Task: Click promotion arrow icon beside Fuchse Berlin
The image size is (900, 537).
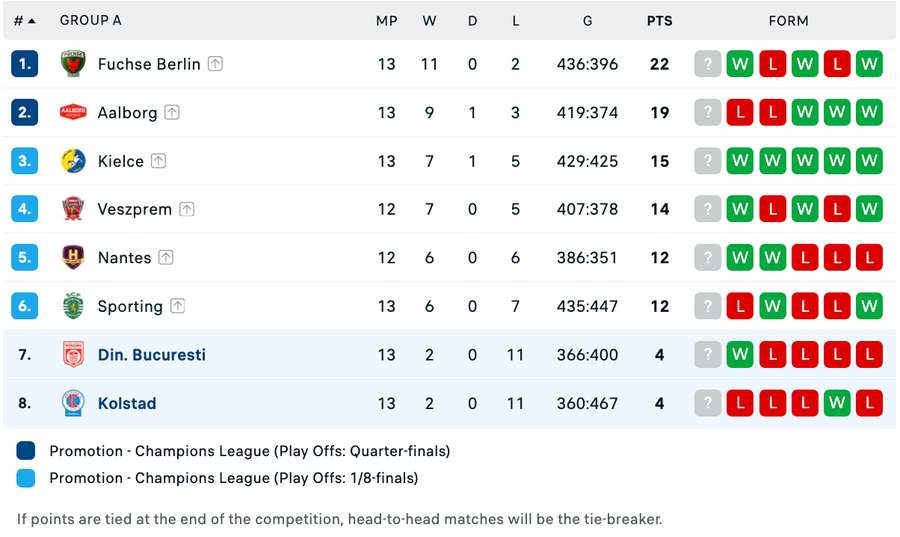Action: tap(215, 64)
